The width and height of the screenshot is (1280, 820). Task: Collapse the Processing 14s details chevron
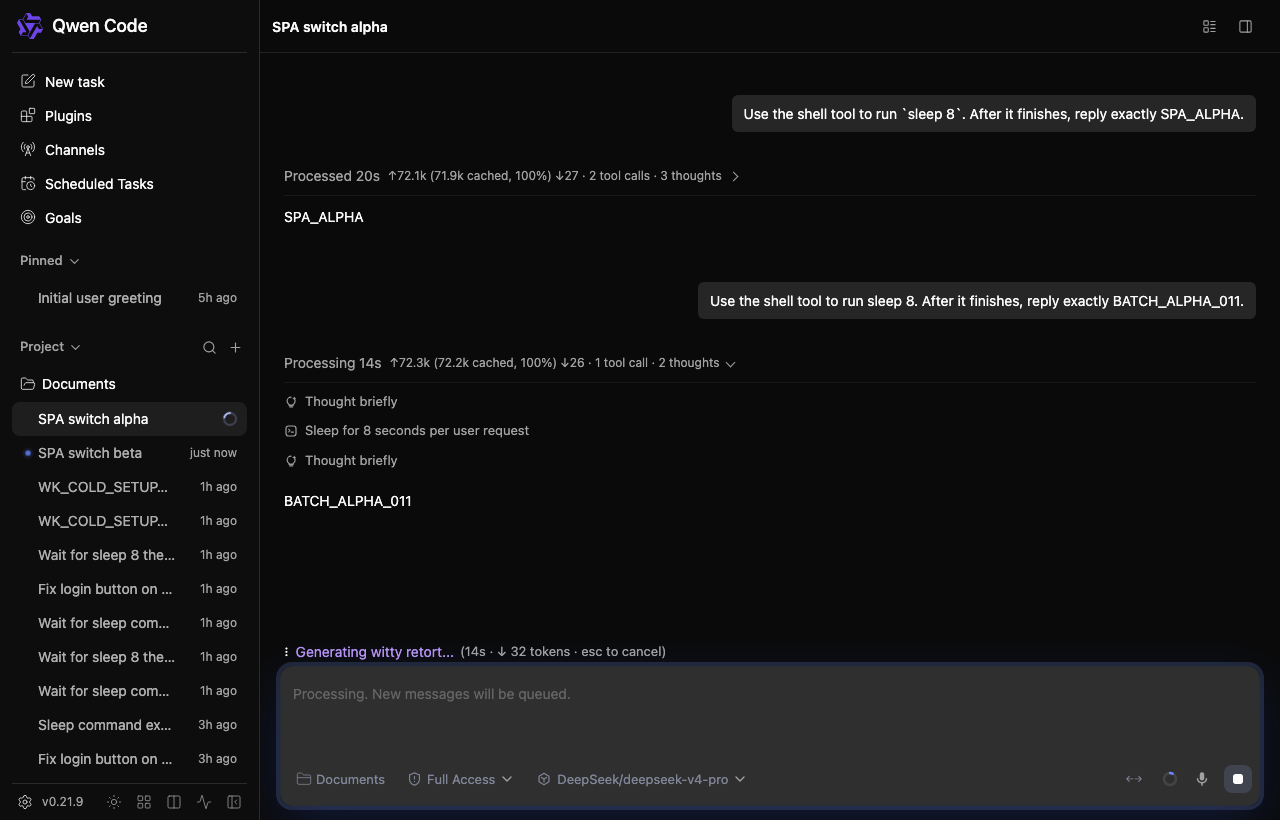[730, 364]
